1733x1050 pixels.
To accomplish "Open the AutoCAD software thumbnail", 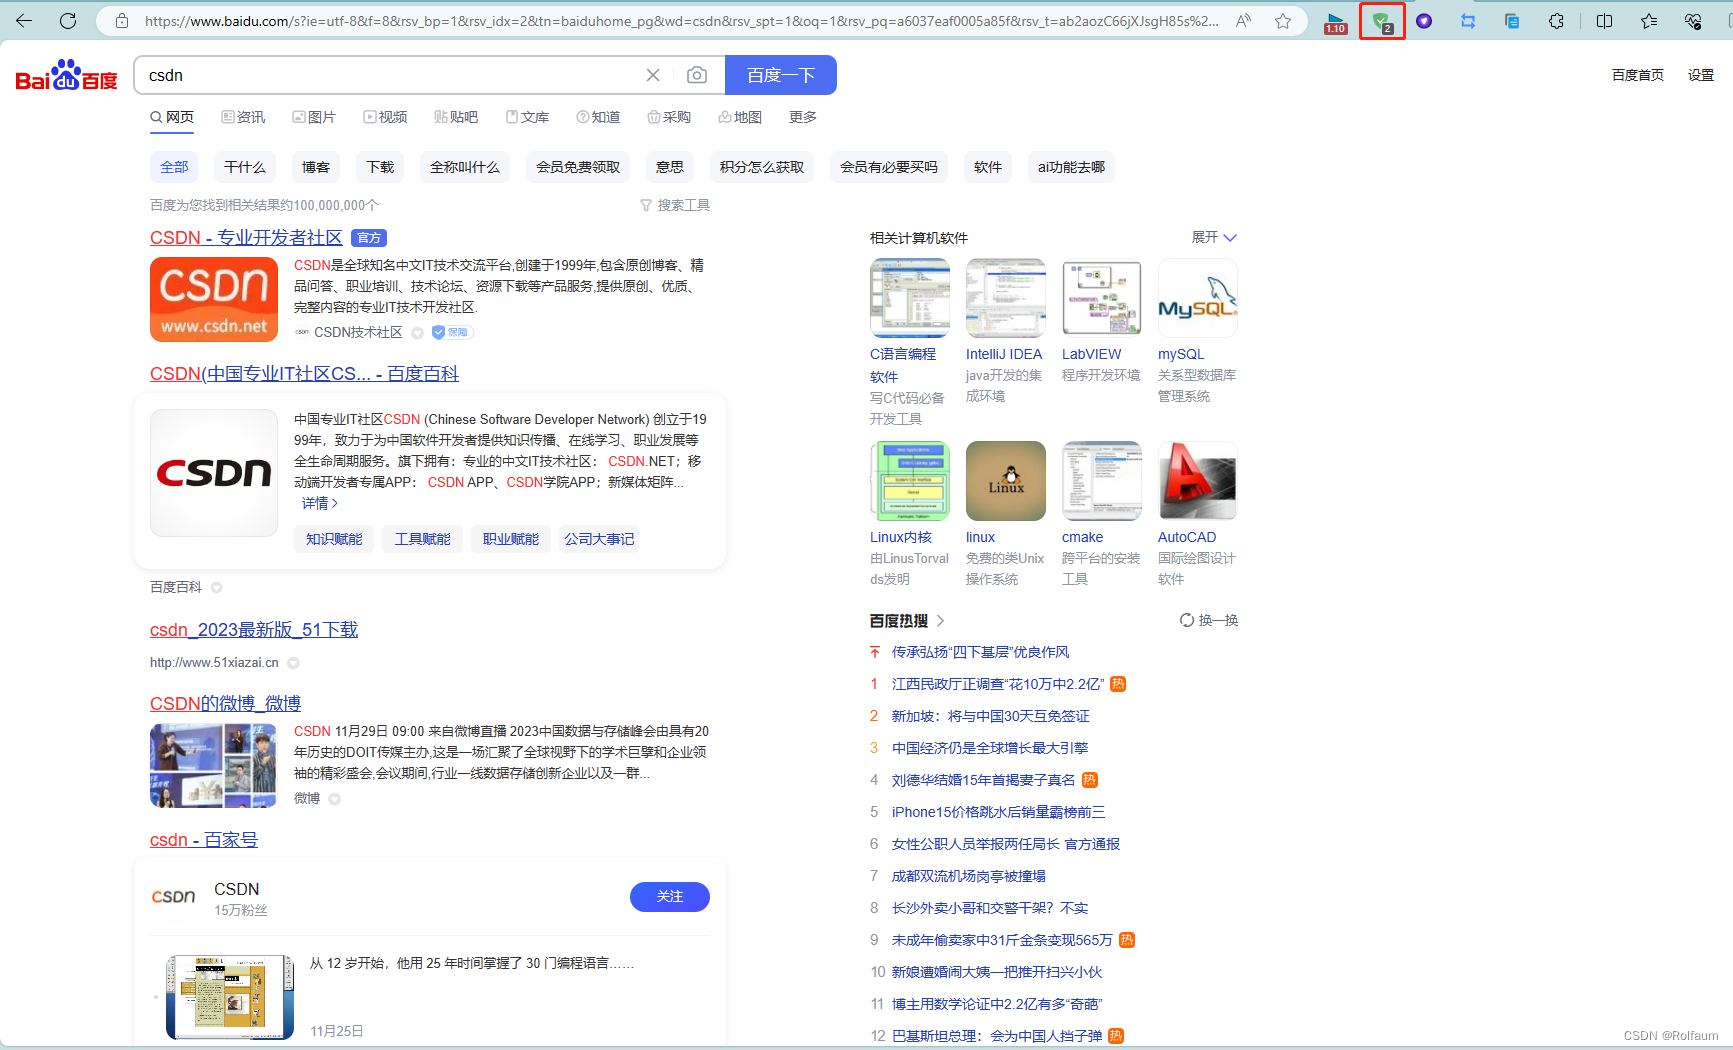I will 1197,481.
